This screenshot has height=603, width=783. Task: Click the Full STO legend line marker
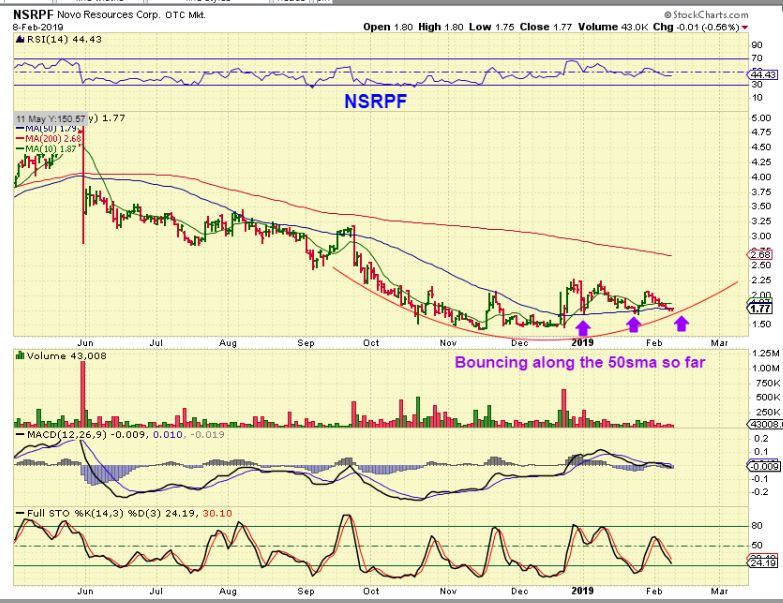point(20,513)
